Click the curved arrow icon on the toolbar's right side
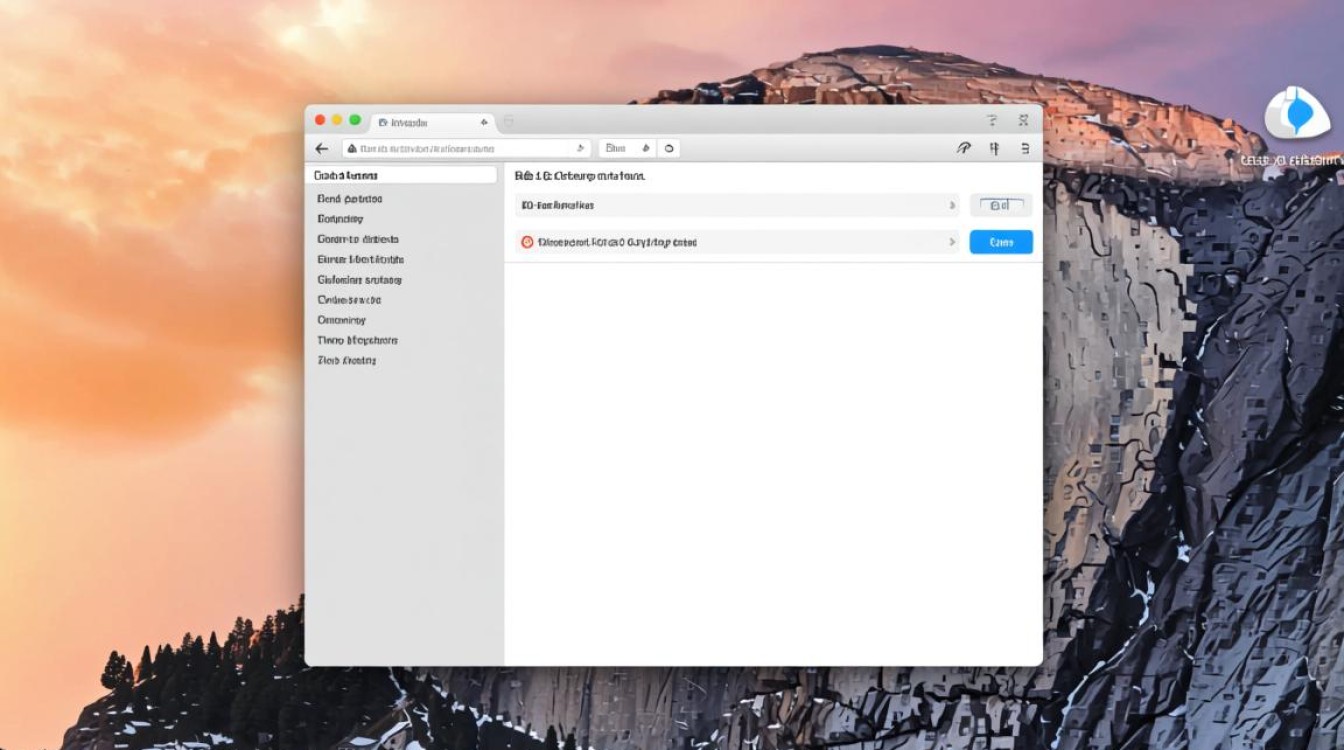The height and width of the screenshot is (750, 1344). coord(963,148)
